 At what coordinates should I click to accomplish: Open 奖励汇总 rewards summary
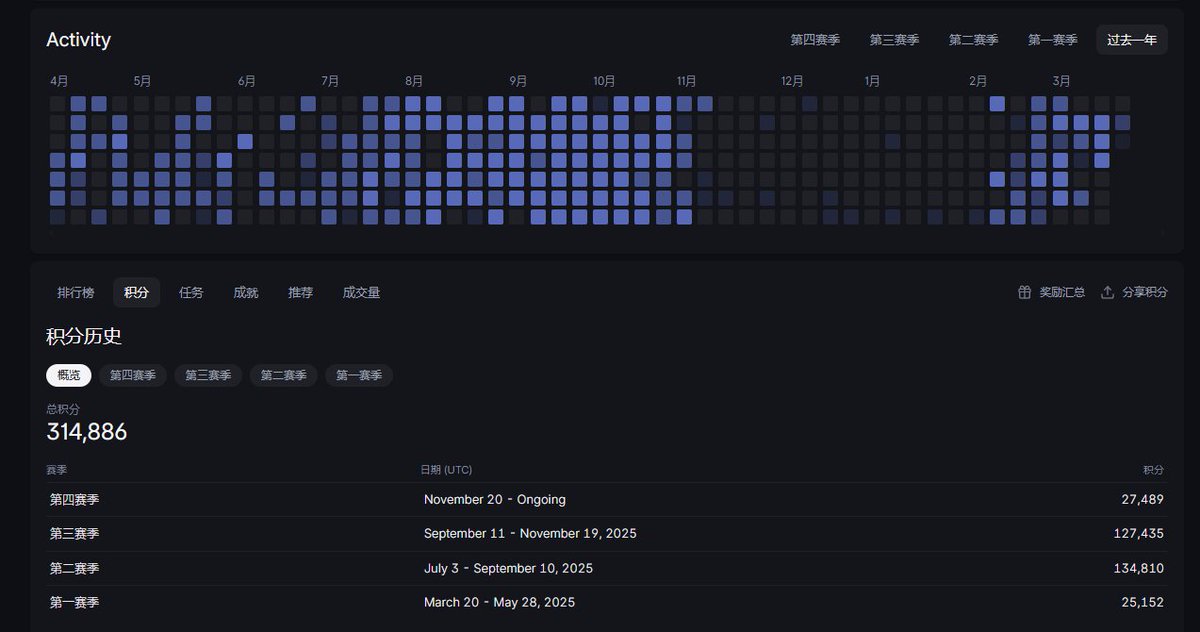[1051, 292]
